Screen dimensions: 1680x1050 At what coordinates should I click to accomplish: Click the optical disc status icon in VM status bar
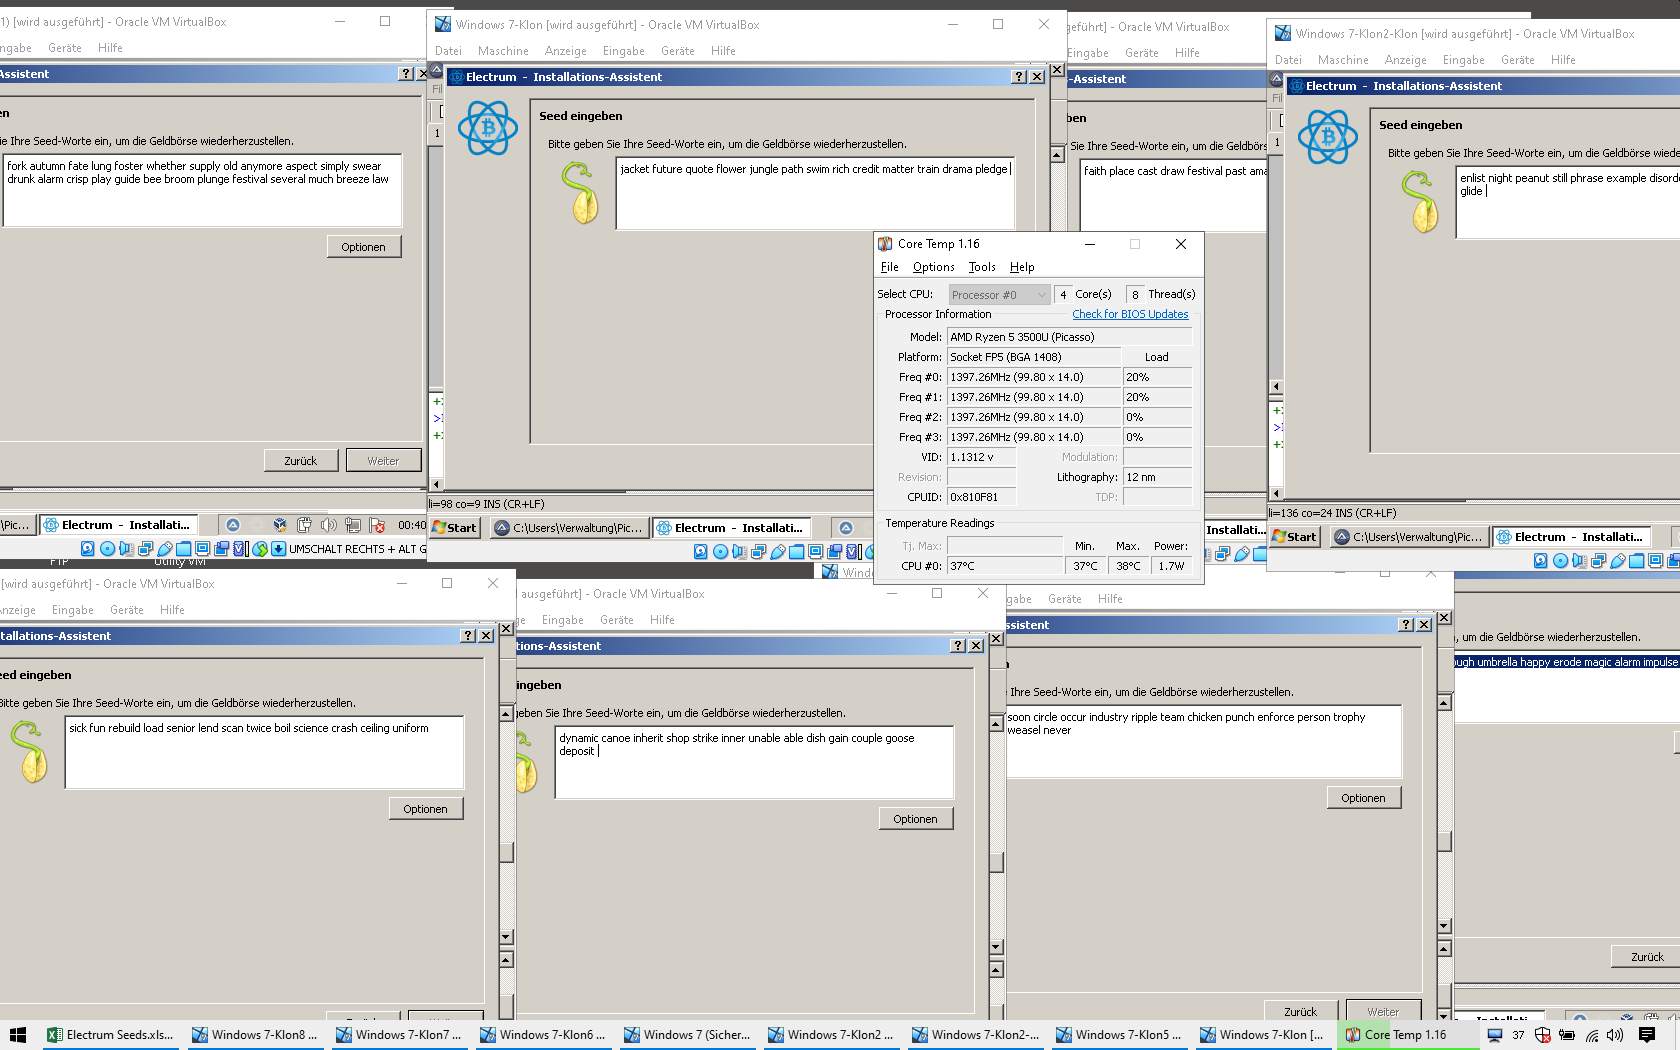(x=719, y=551)
